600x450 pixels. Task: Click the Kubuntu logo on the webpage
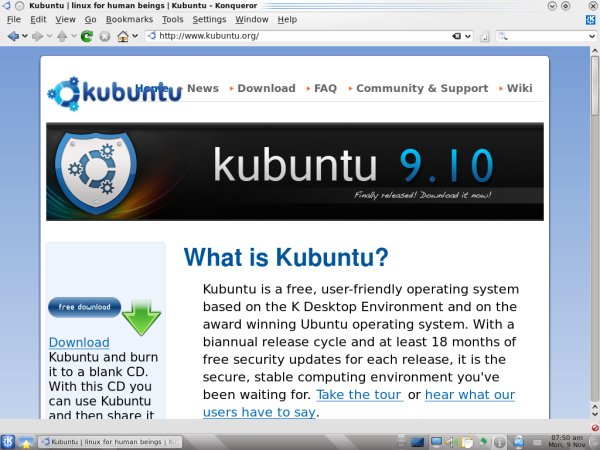[114, 93]
